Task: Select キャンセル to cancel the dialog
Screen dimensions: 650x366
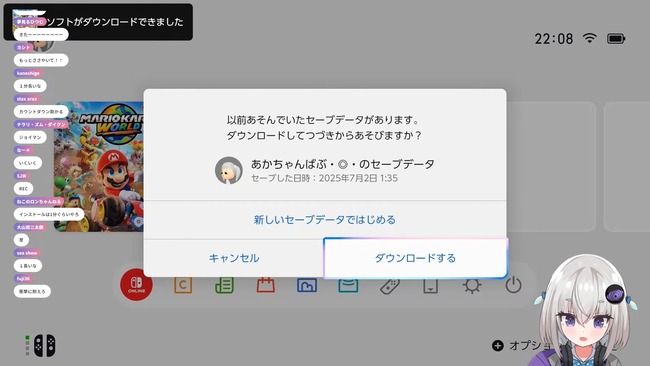Action: pyautogui.click(x=234, y=258)
